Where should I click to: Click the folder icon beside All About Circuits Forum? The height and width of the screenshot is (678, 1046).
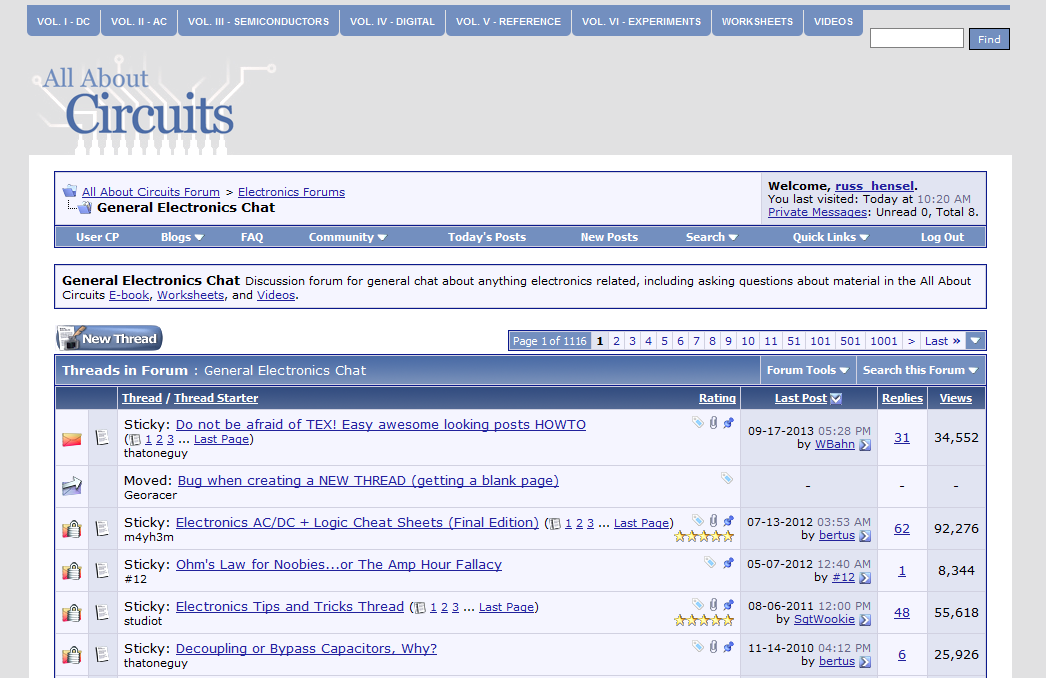69,192
